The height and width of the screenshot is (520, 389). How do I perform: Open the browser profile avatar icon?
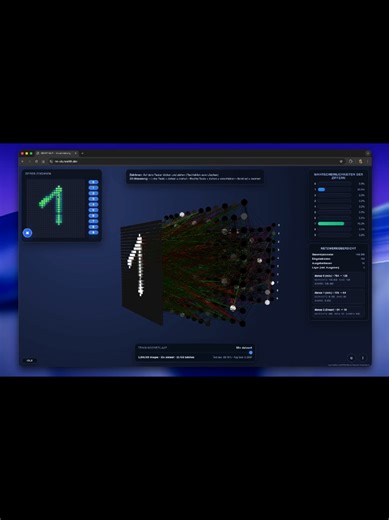(x=360, y=161)
